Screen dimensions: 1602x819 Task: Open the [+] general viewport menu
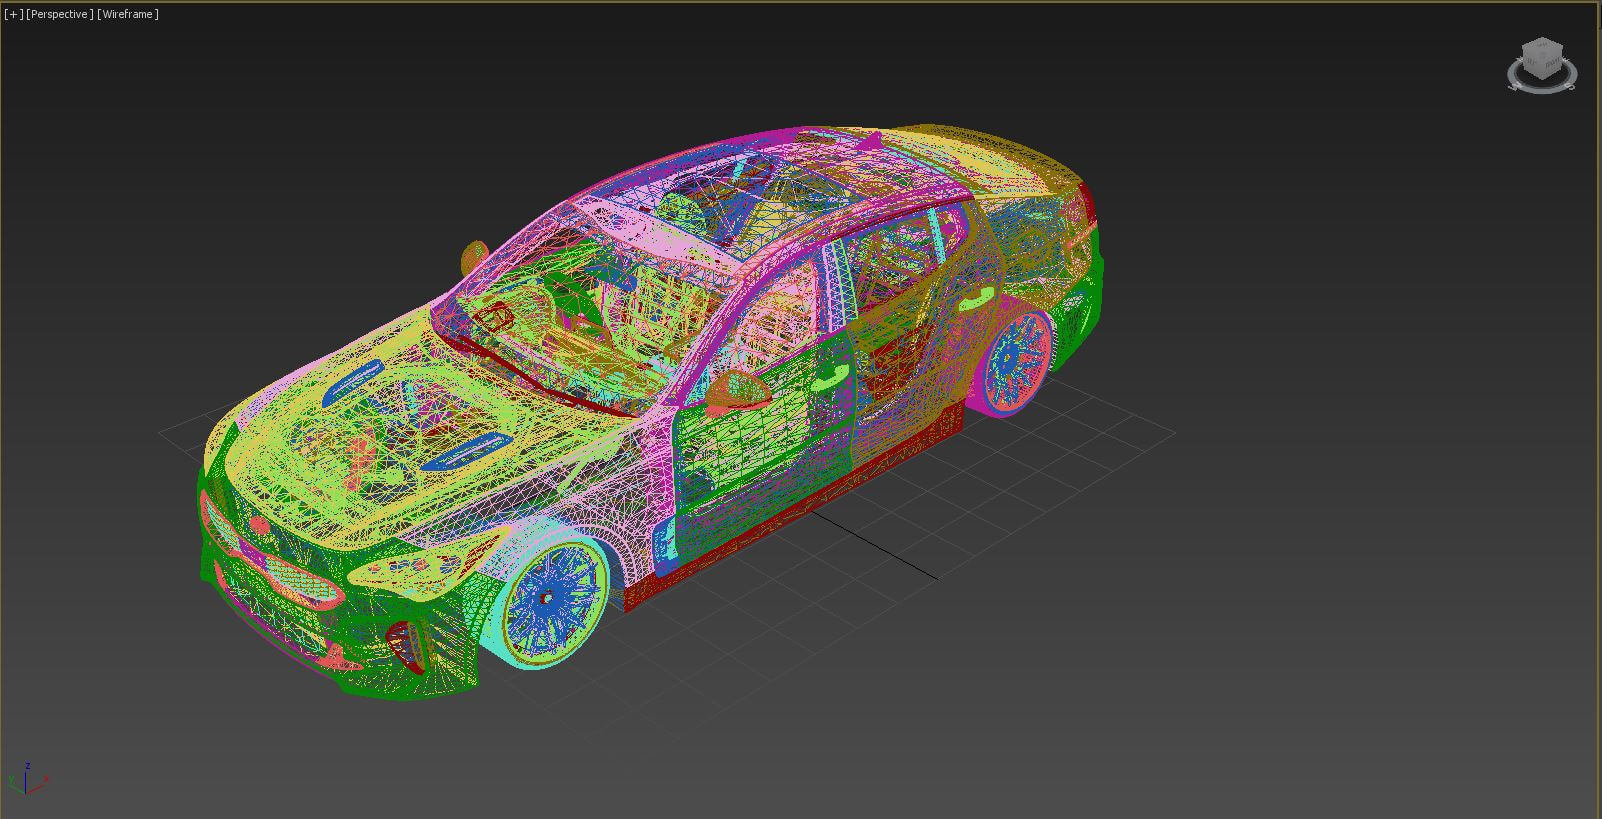pyautogui.click(x=13, y=14)
